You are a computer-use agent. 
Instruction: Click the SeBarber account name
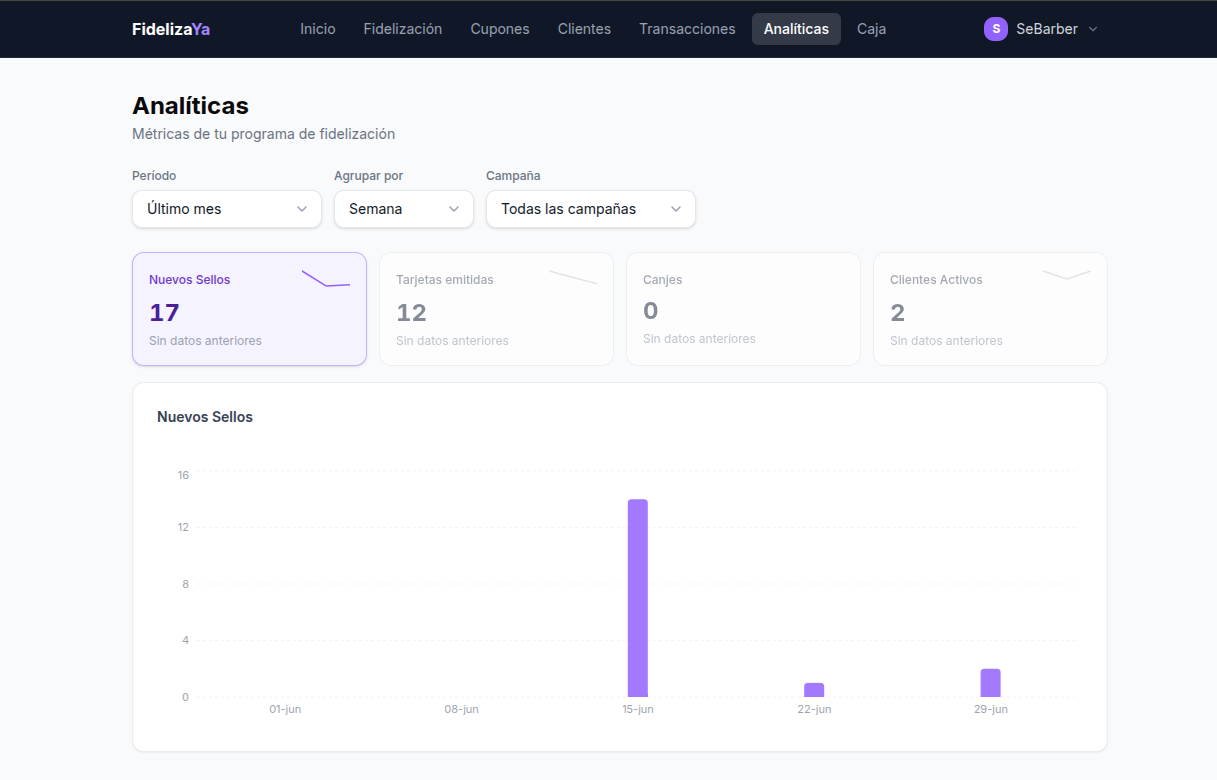(x=1047, y=29)
